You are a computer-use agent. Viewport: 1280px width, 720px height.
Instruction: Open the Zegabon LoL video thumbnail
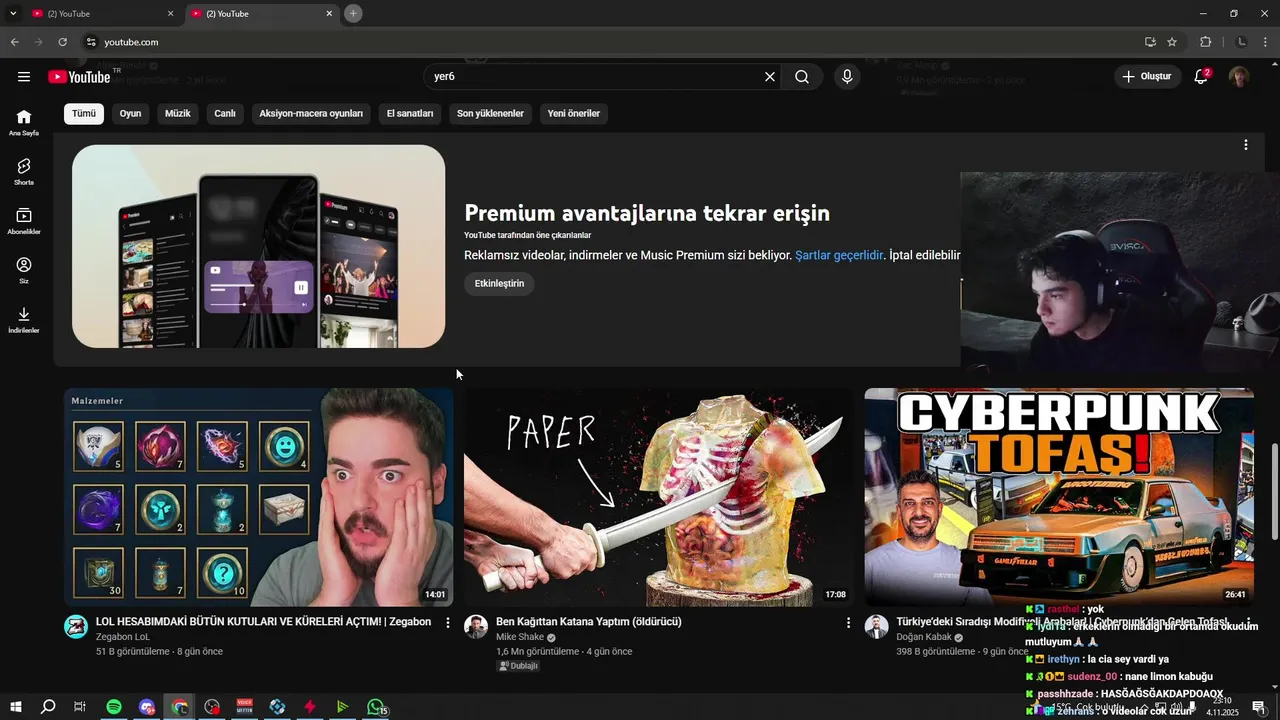point(258,497)
